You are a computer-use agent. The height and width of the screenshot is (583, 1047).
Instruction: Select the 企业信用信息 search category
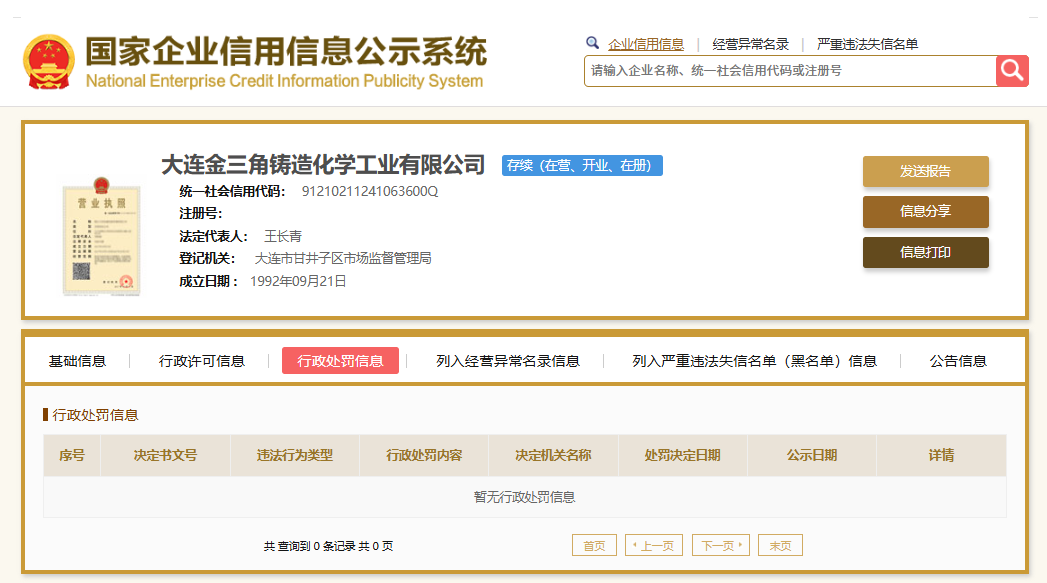click(646, 44)
